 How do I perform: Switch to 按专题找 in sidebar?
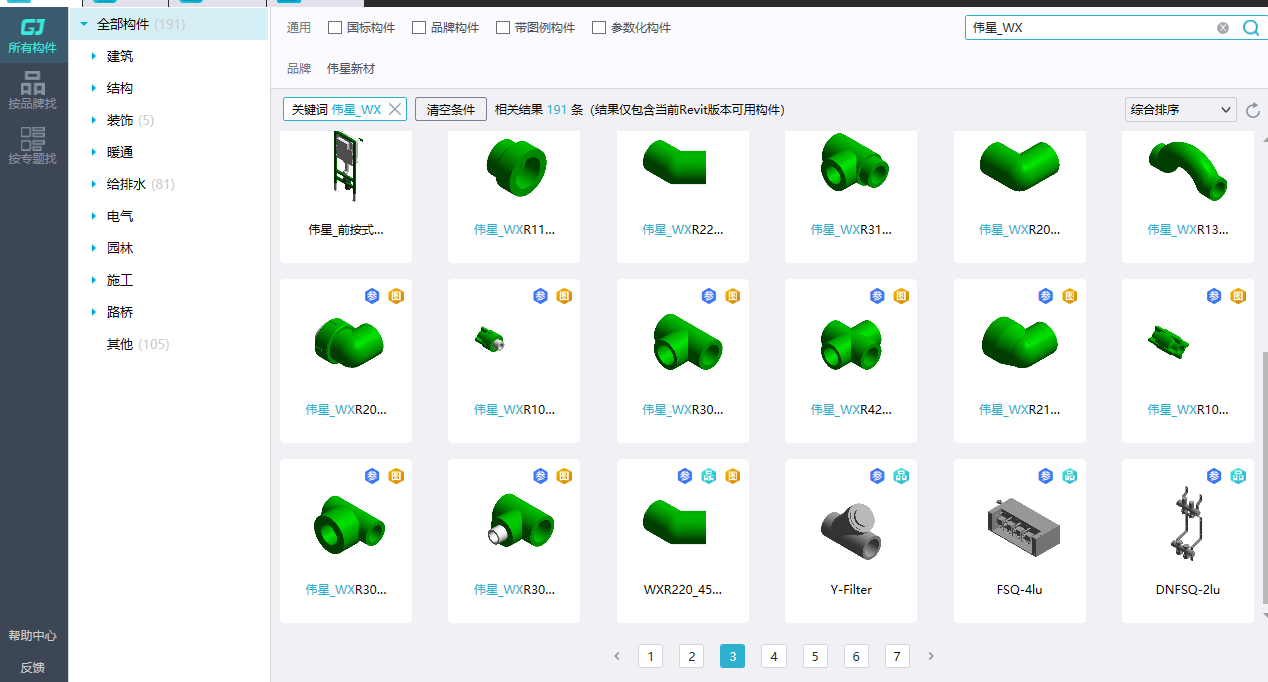click(x=33, y=146)
